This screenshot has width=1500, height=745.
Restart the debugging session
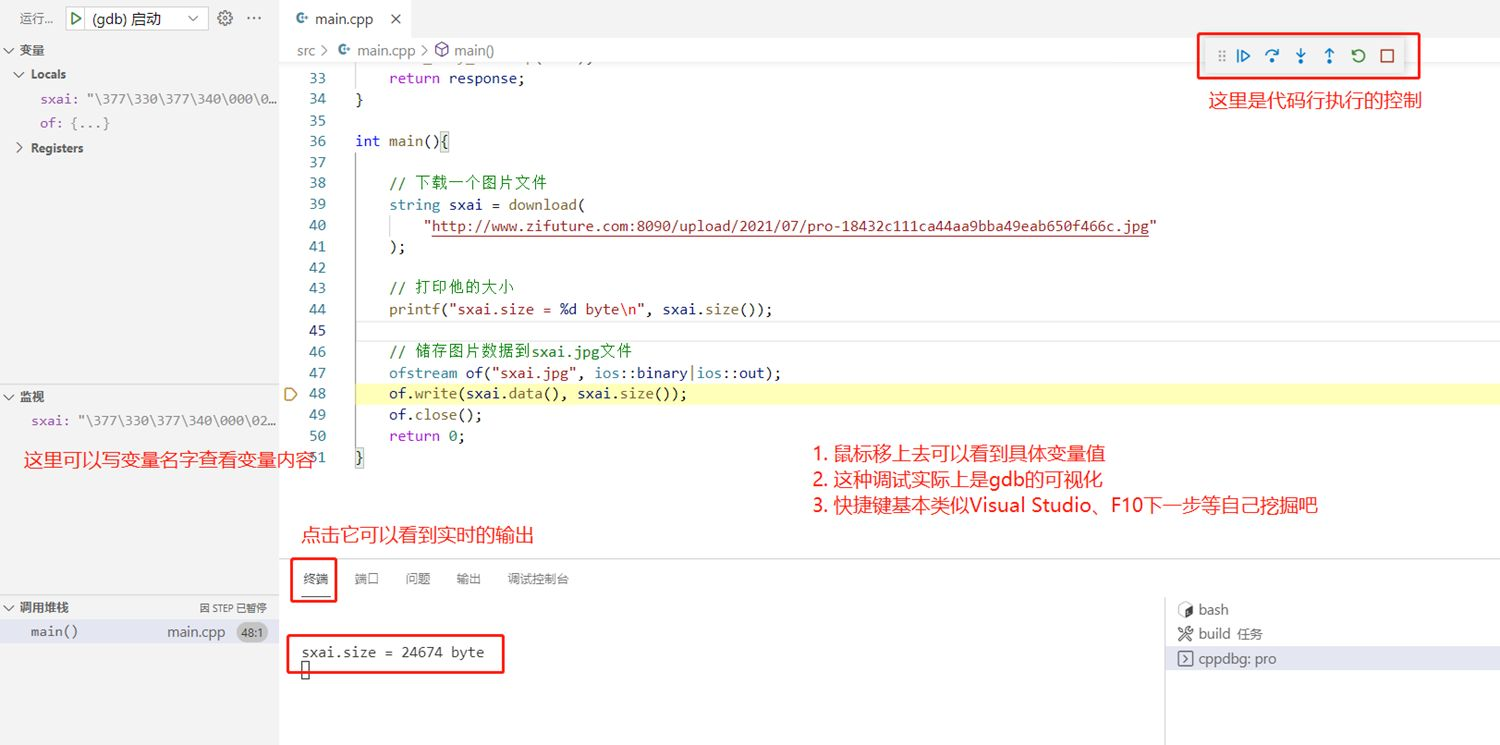[1358, 56]
